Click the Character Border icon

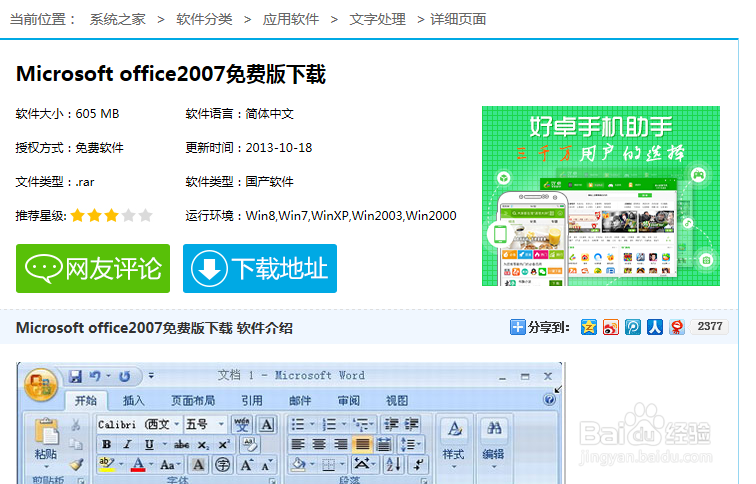pos(267,425)
